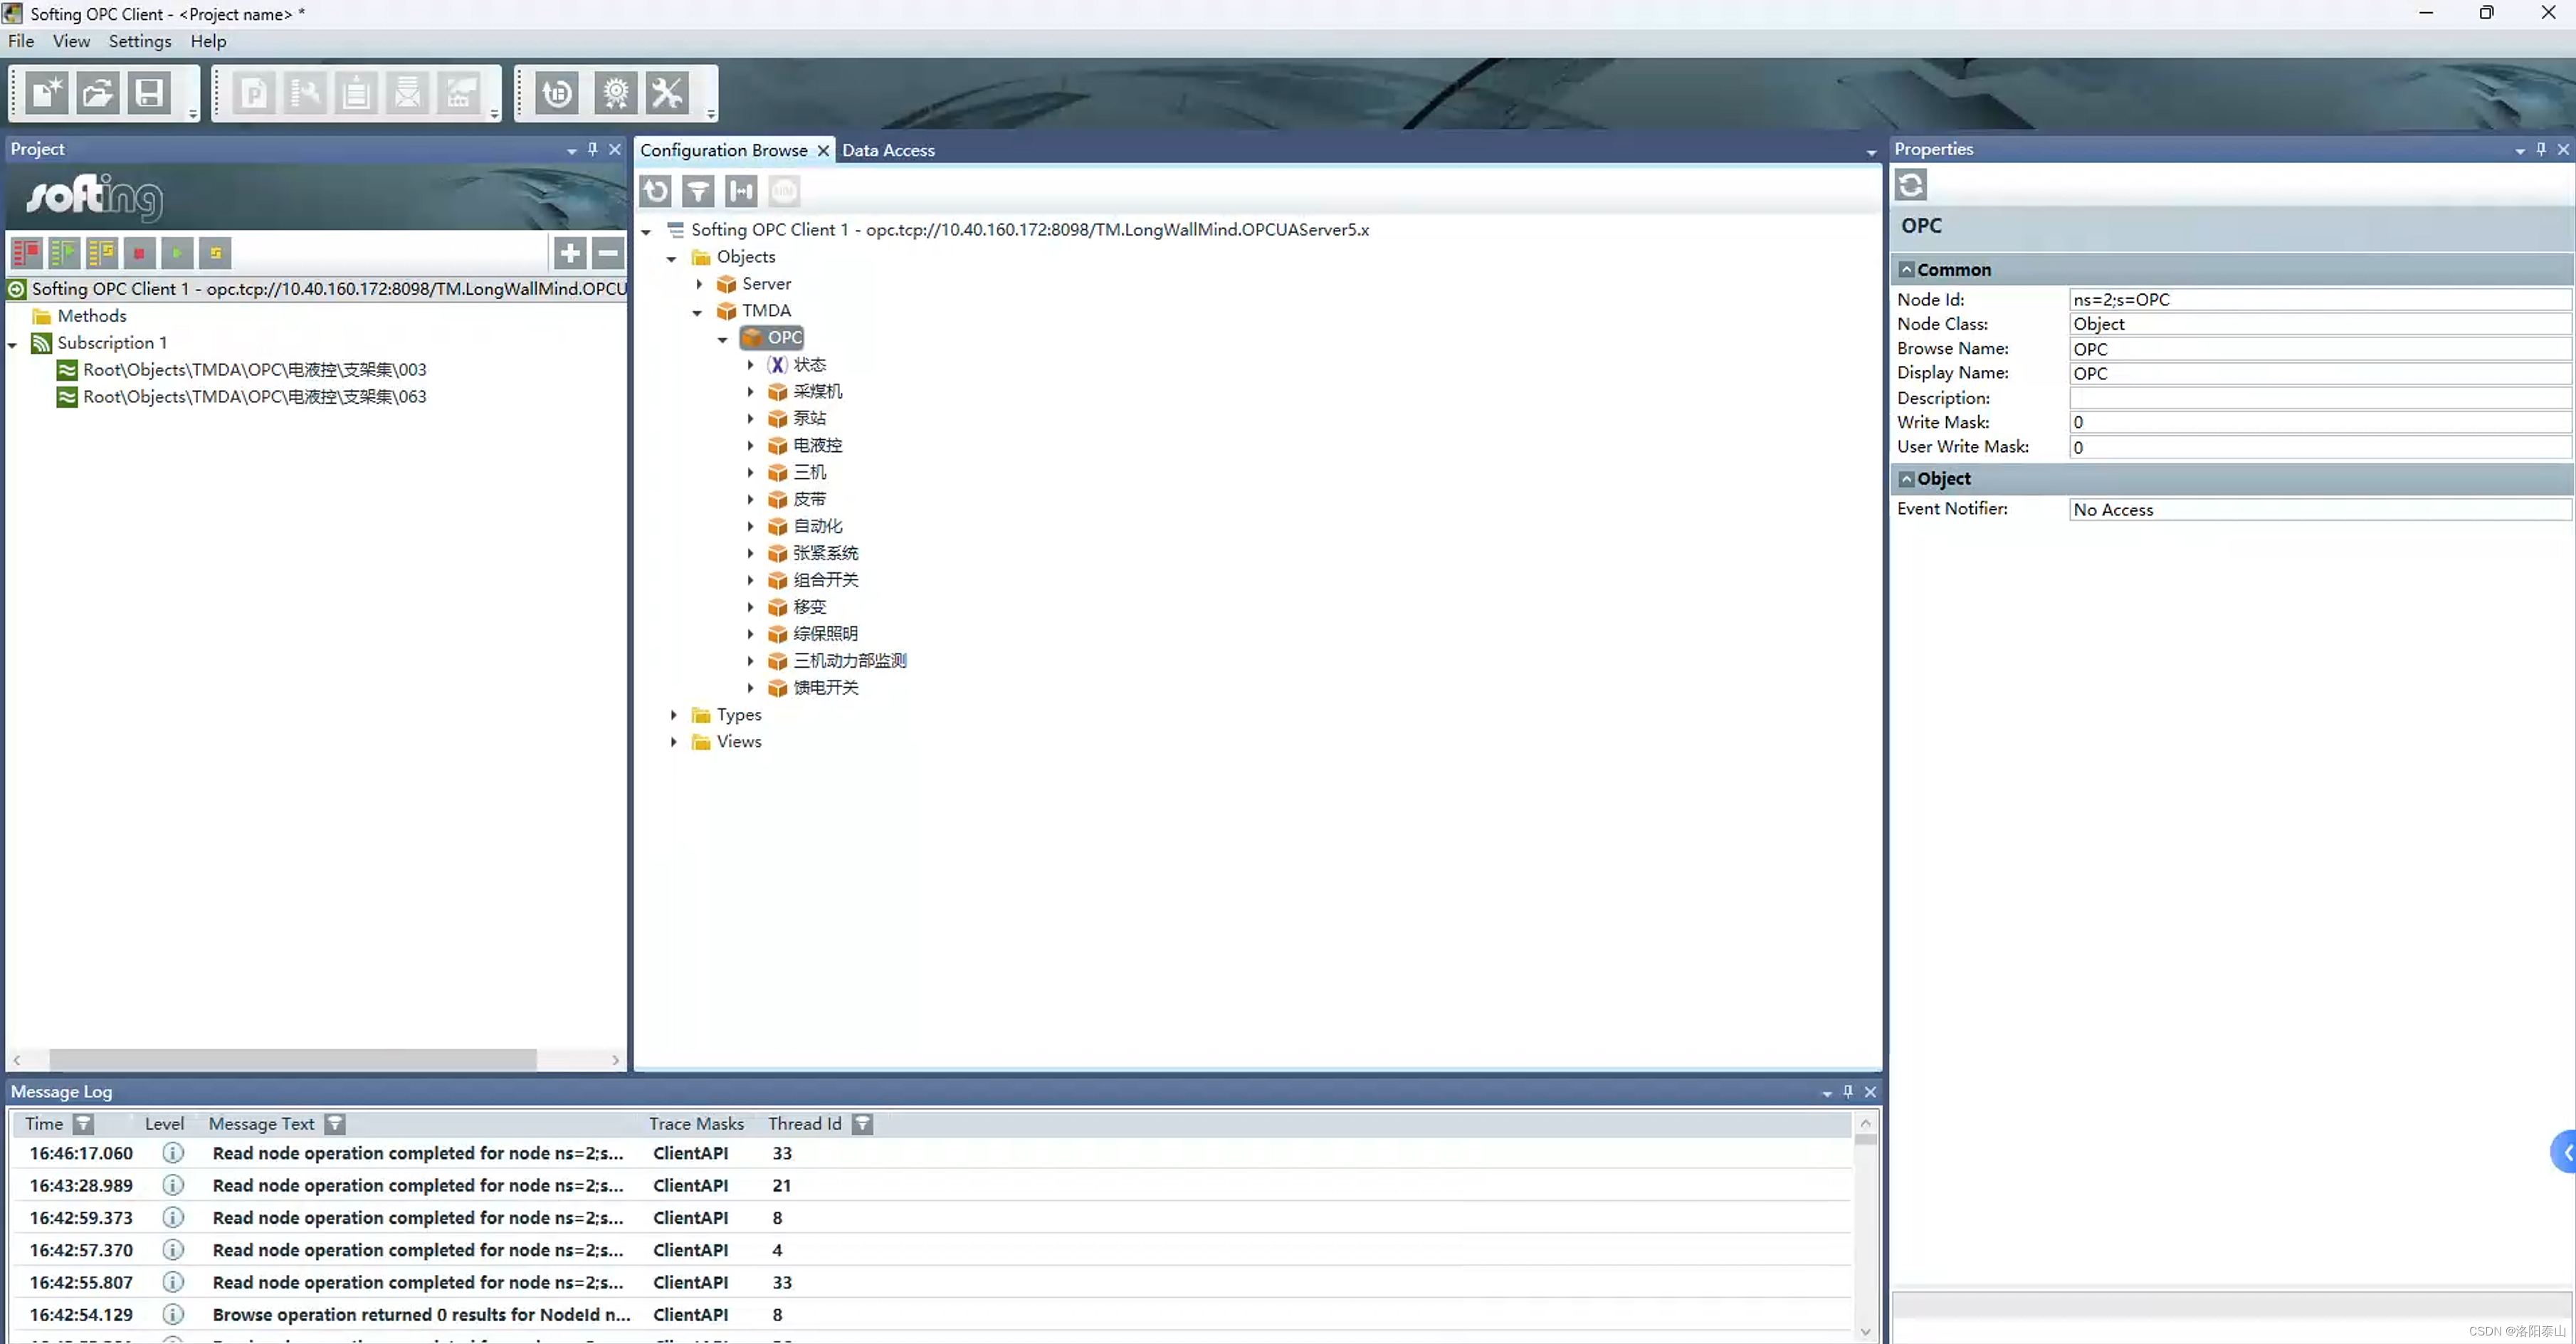Open the View menu
Viewport: 2576px width, 1344px height.
click(71, 41)
